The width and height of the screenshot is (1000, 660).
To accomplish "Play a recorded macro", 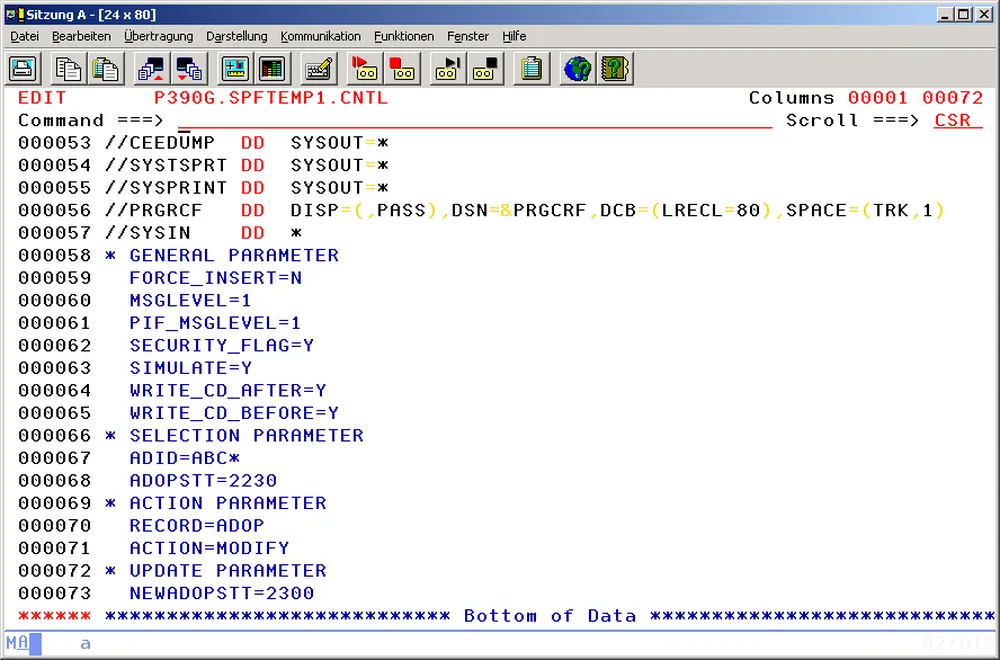I will pos(446,68).
